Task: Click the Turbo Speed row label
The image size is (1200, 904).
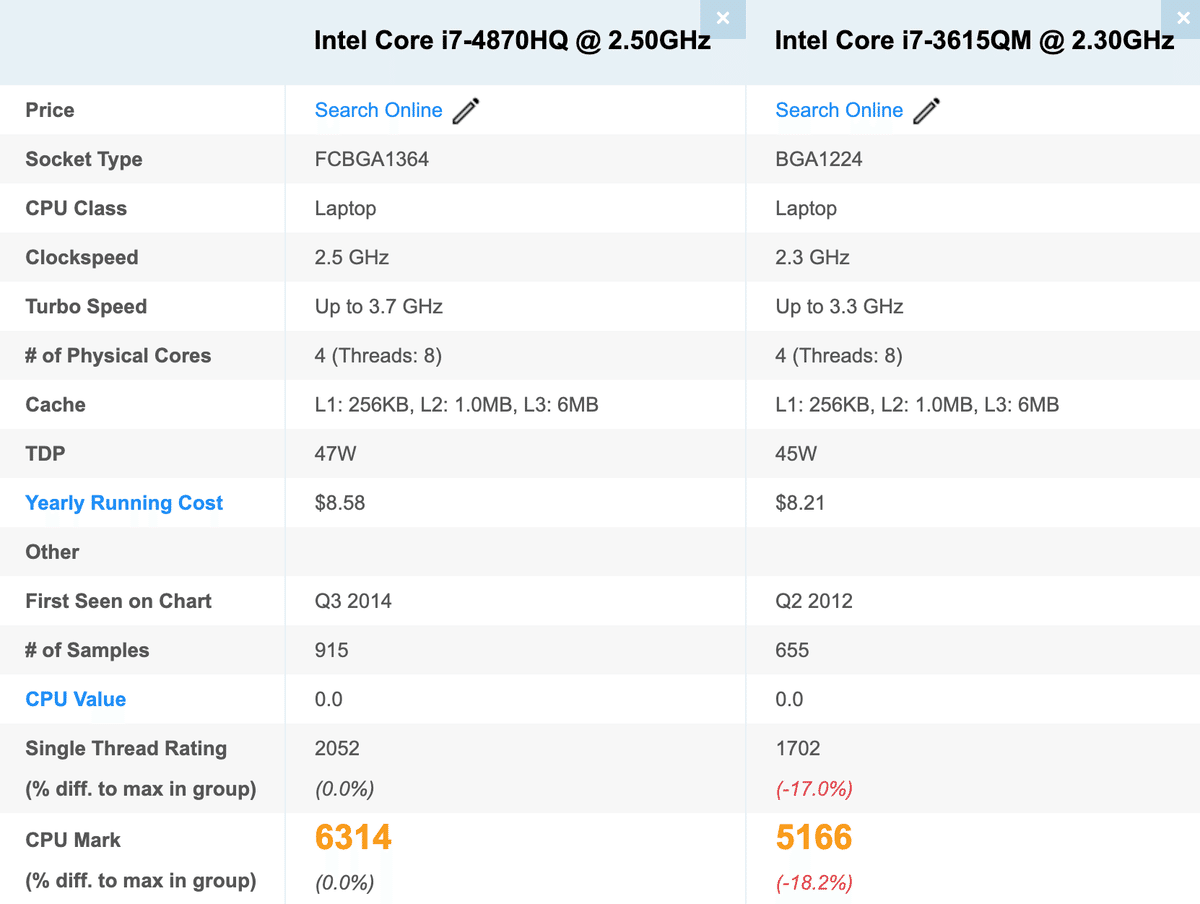Action: [84, 306]
